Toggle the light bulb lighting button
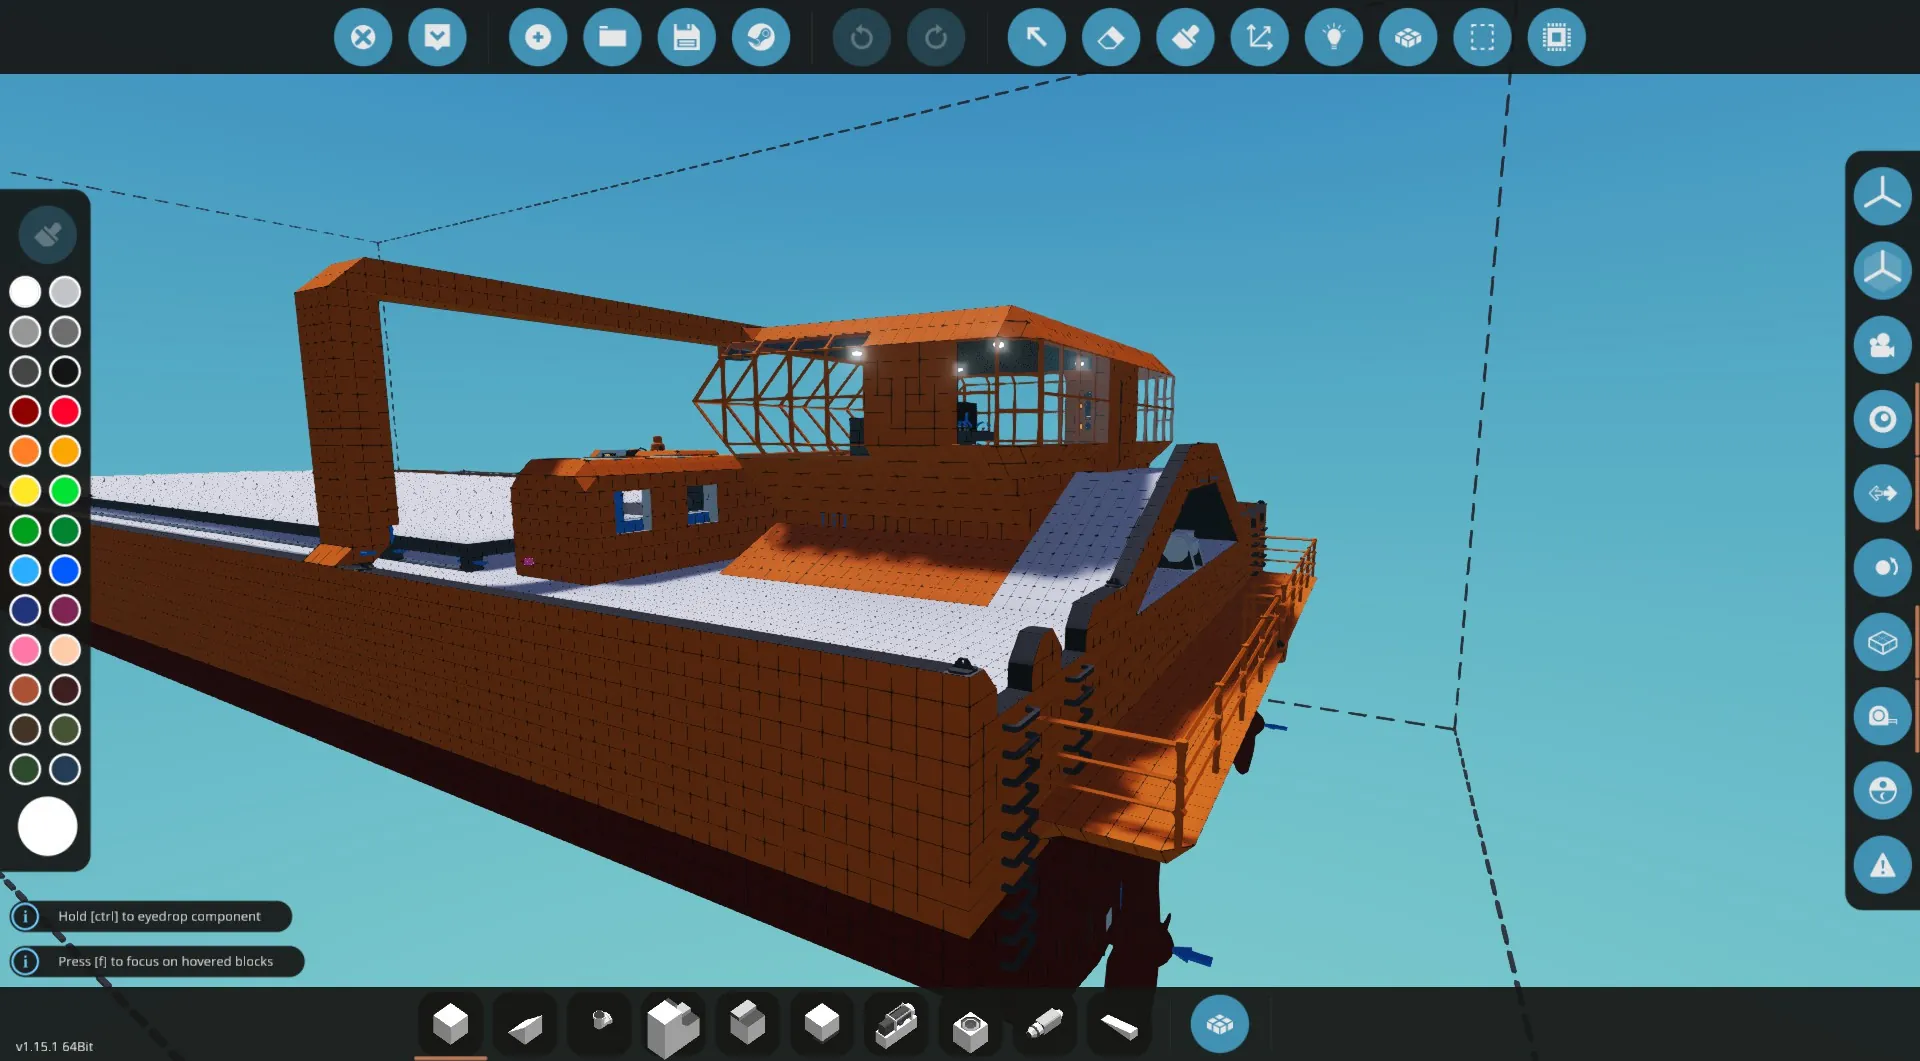Screen dimensions: 1920x1061 point(1334,38)
